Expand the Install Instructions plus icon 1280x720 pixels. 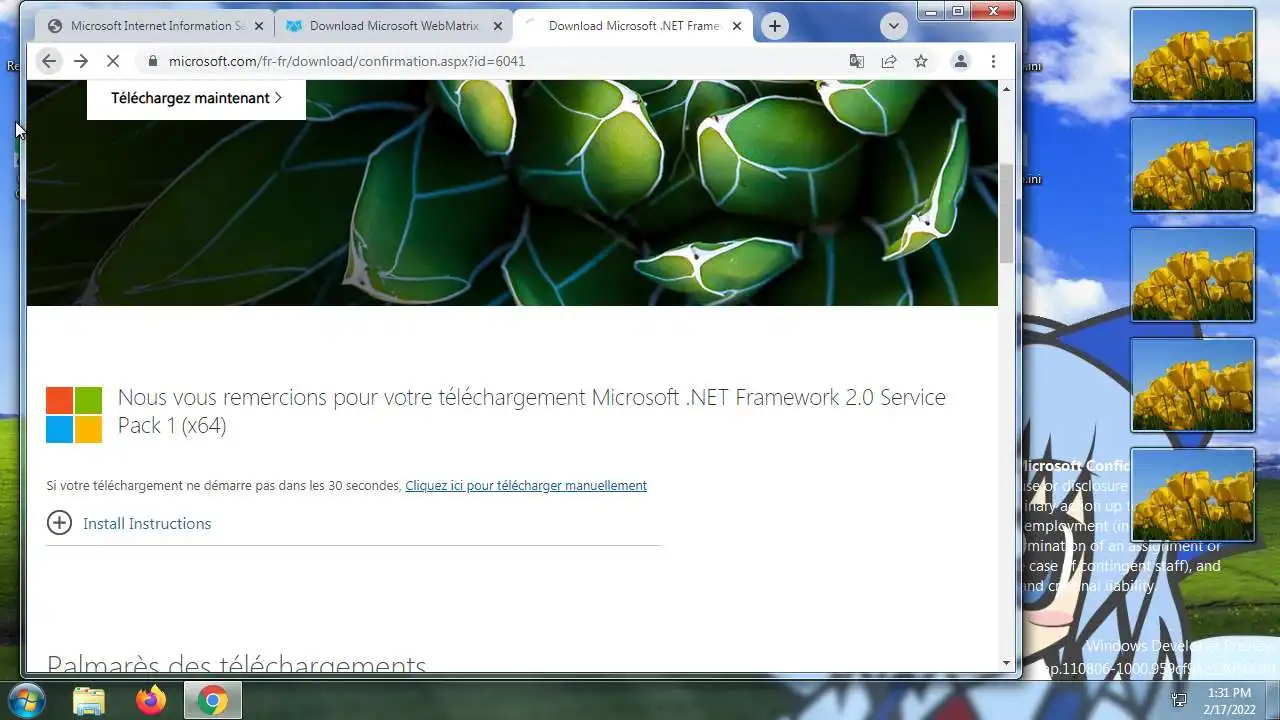(60, 523)
